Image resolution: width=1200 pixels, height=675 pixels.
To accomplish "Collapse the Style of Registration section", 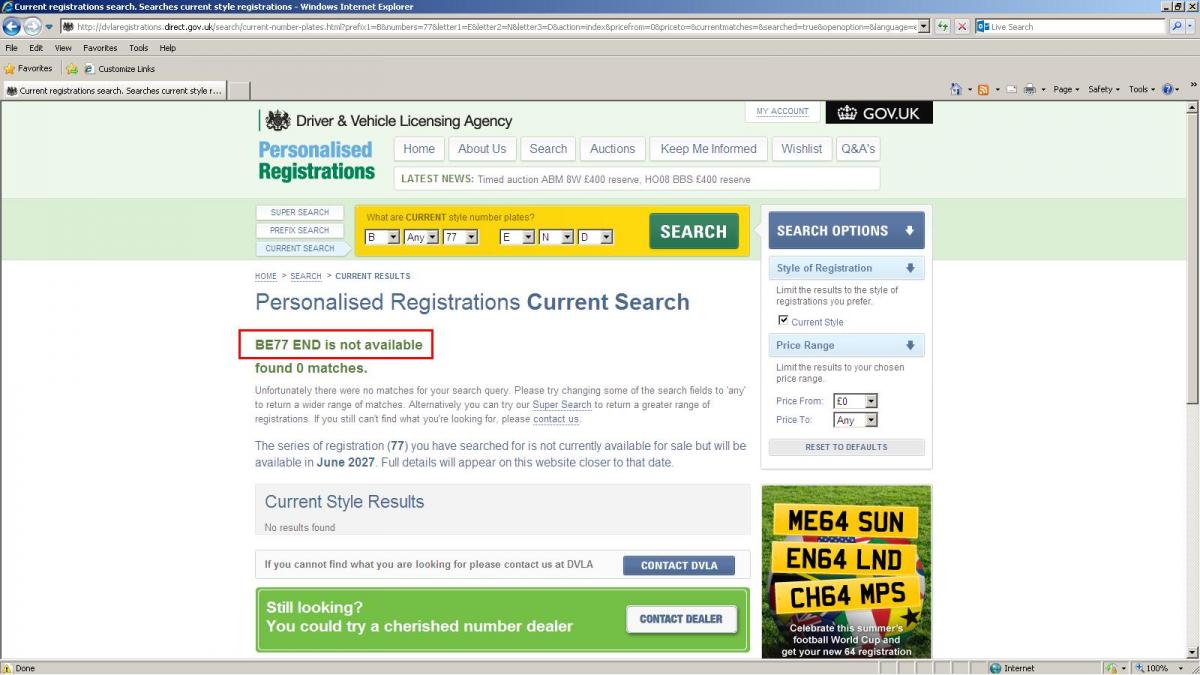I will point(846,268).
